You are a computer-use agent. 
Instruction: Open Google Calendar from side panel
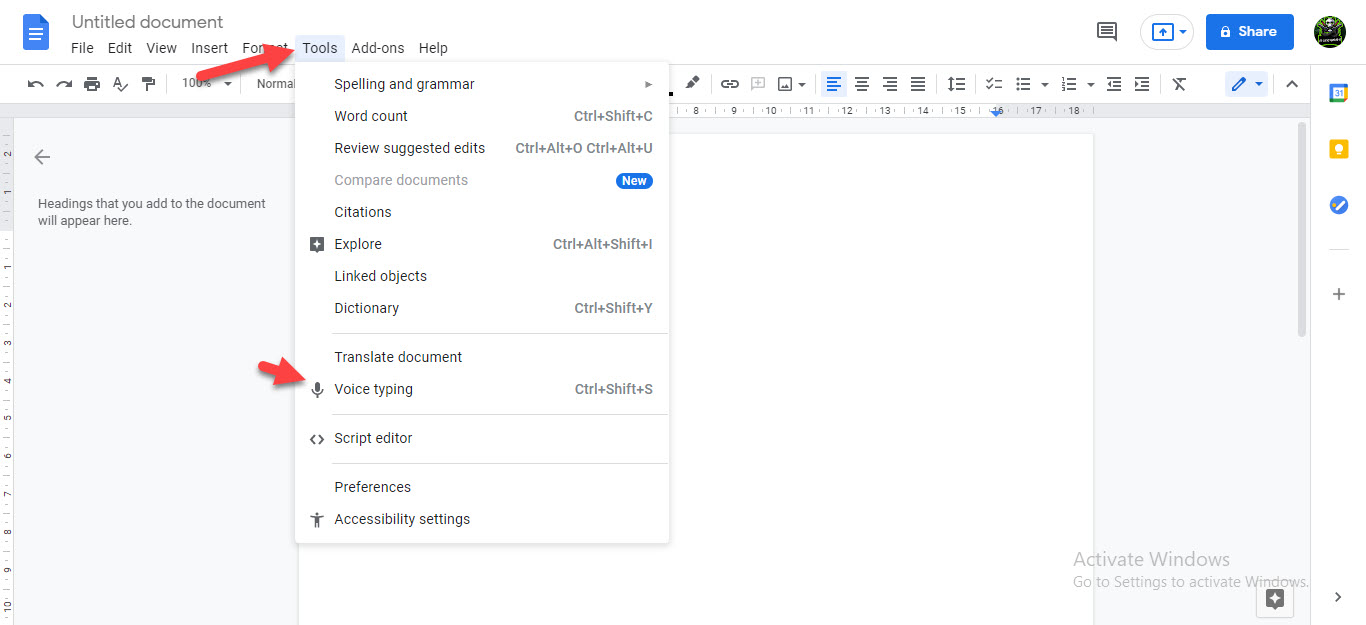tap(1338, 93)
